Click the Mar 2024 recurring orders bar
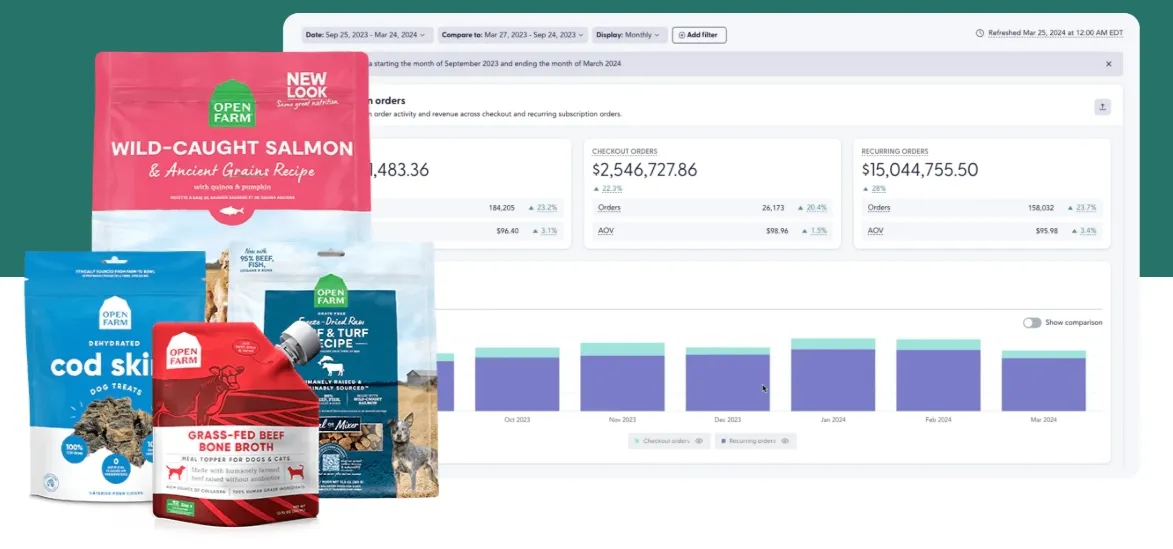This screenshot has width=1173, height=549. pyautogui.click(x=1044, y=384)
